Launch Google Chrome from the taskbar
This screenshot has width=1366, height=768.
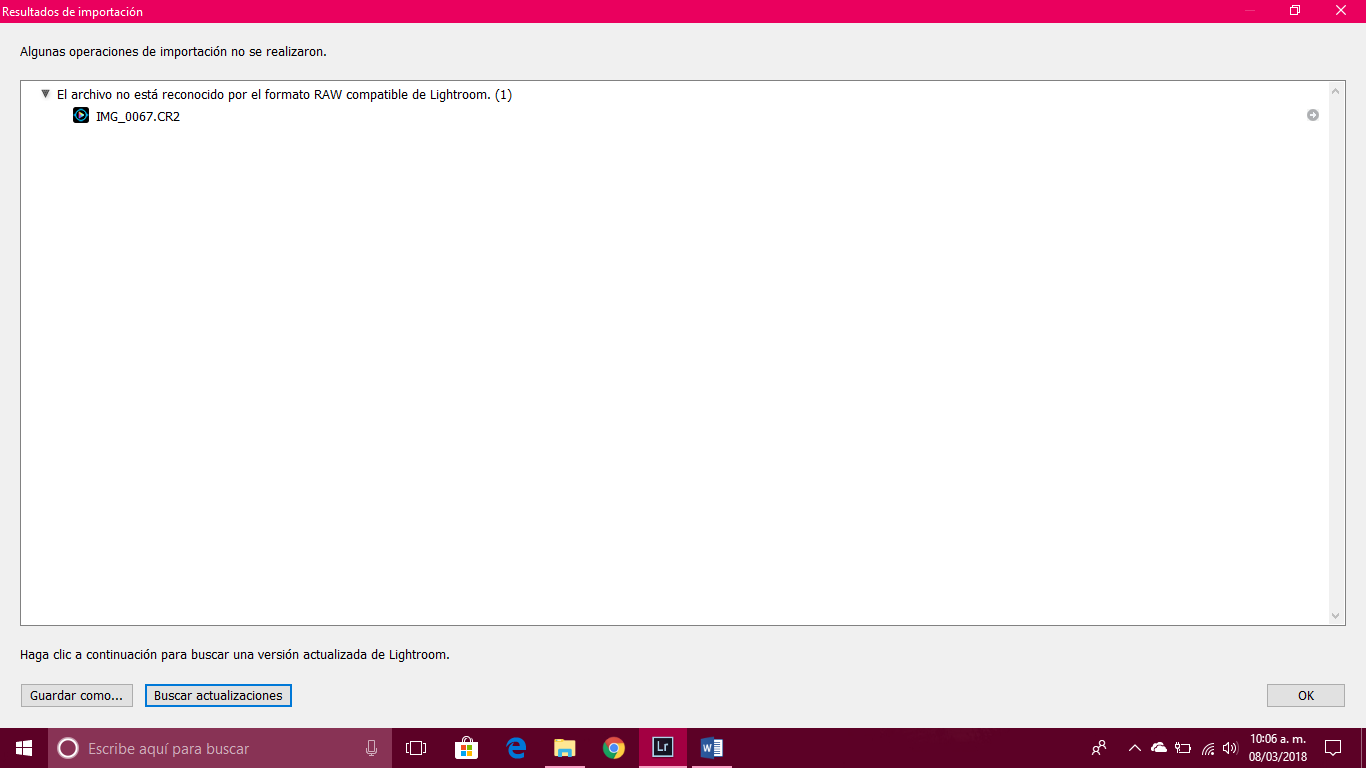click(614, 748)
